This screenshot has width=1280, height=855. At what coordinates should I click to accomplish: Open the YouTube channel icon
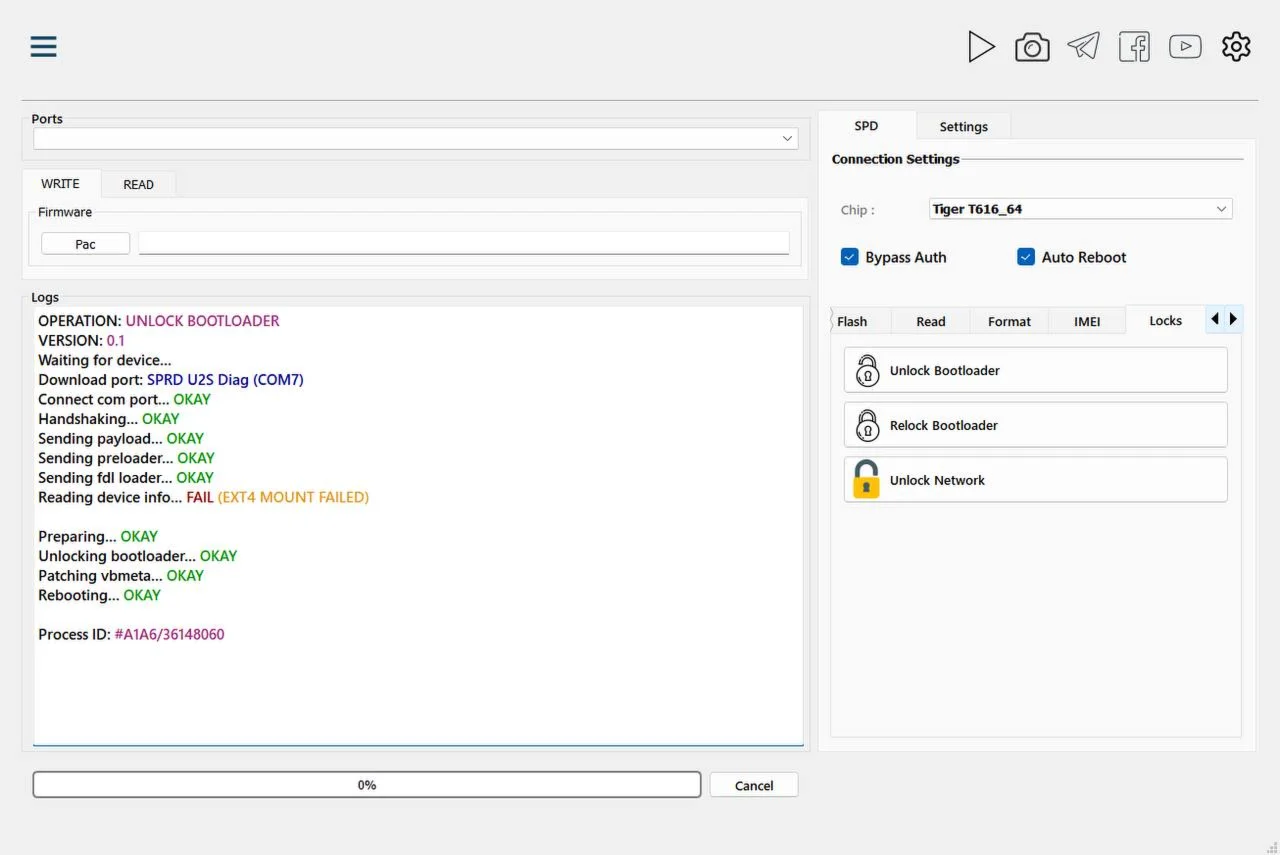tap(1185, 47)
